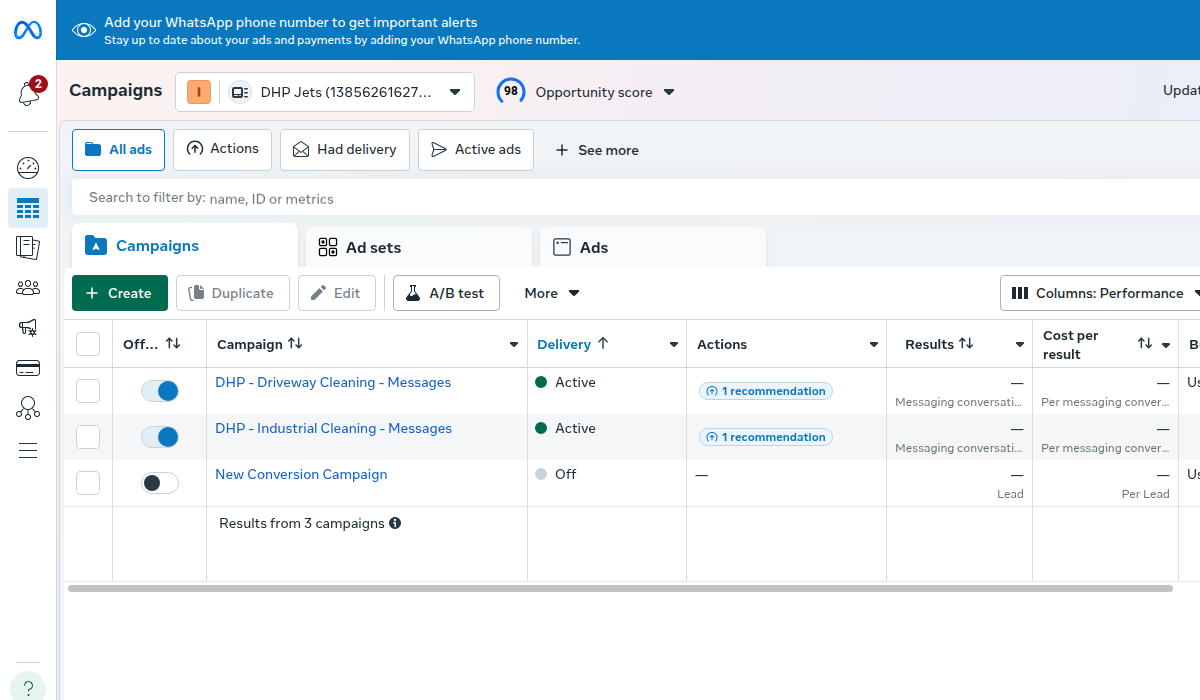
Task: Switch to the Ads tab
Action: (x=594, y=247)
